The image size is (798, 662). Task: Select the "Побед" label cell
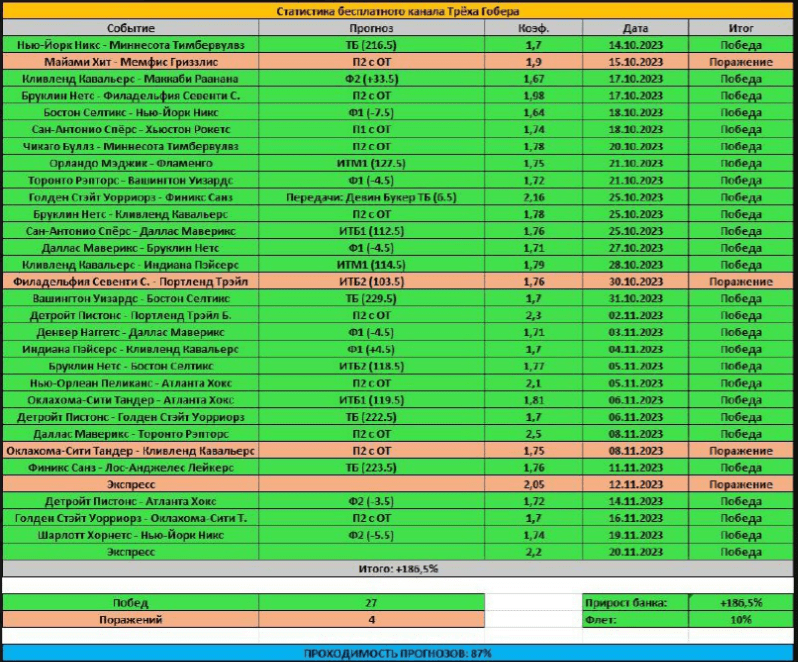coord(130,603)
